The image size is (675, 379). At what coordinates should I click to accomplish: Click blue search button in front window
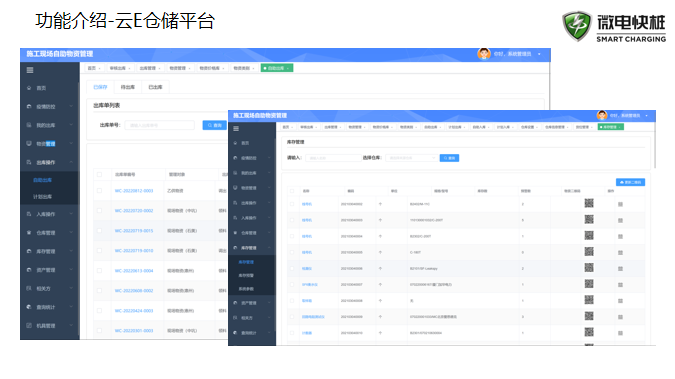[x=449, y=158]
